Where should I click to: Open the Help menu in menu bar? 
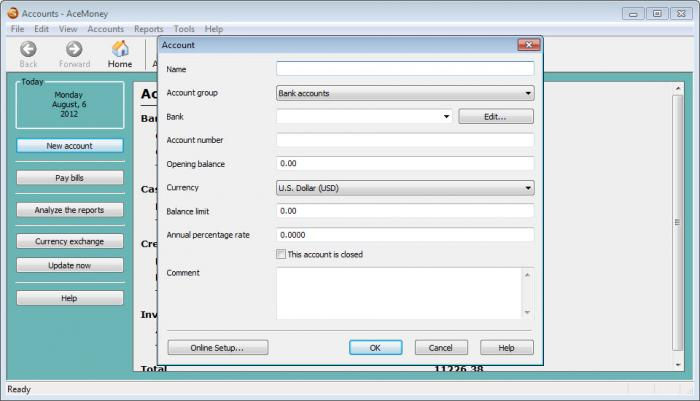pyautogui.click(x=214, y=29)
